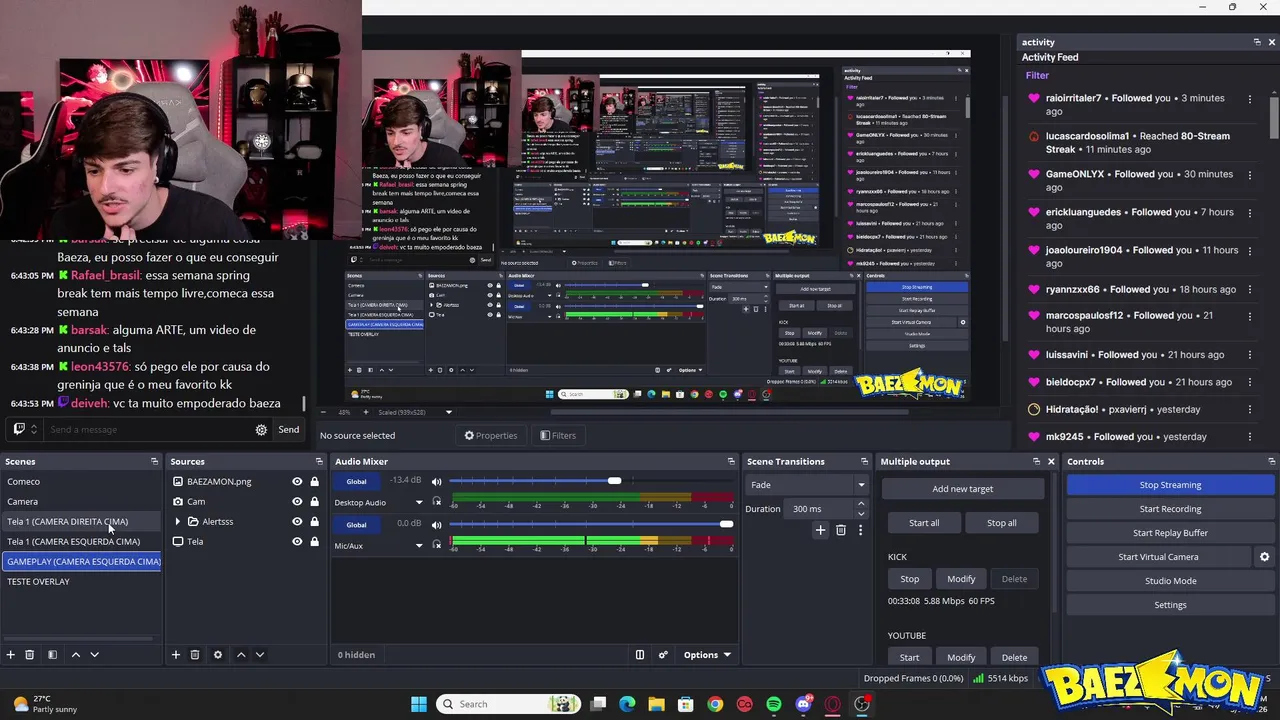Open three-dot menu for raioirritaler7 follow
Screen dimensions: 1280x720
[x=1249, y=98]
